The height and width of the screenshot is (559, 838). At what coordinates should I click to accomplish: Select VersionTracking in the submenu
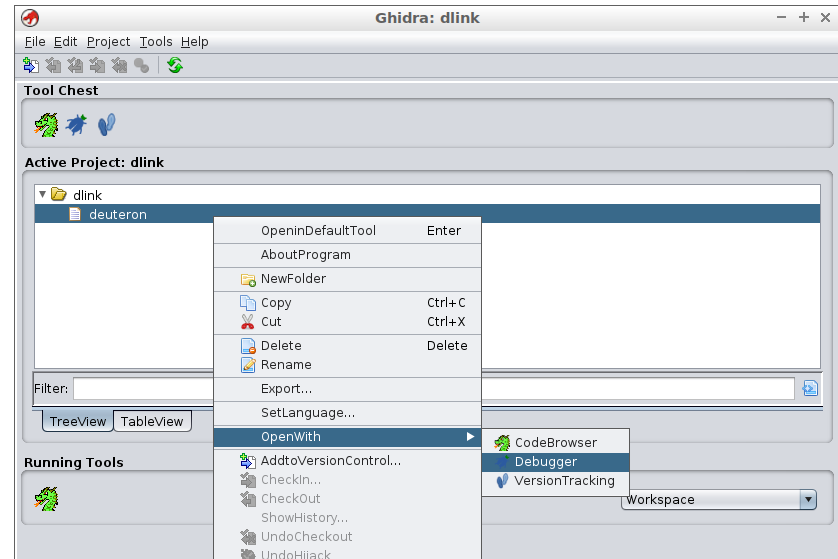point(564,481)
